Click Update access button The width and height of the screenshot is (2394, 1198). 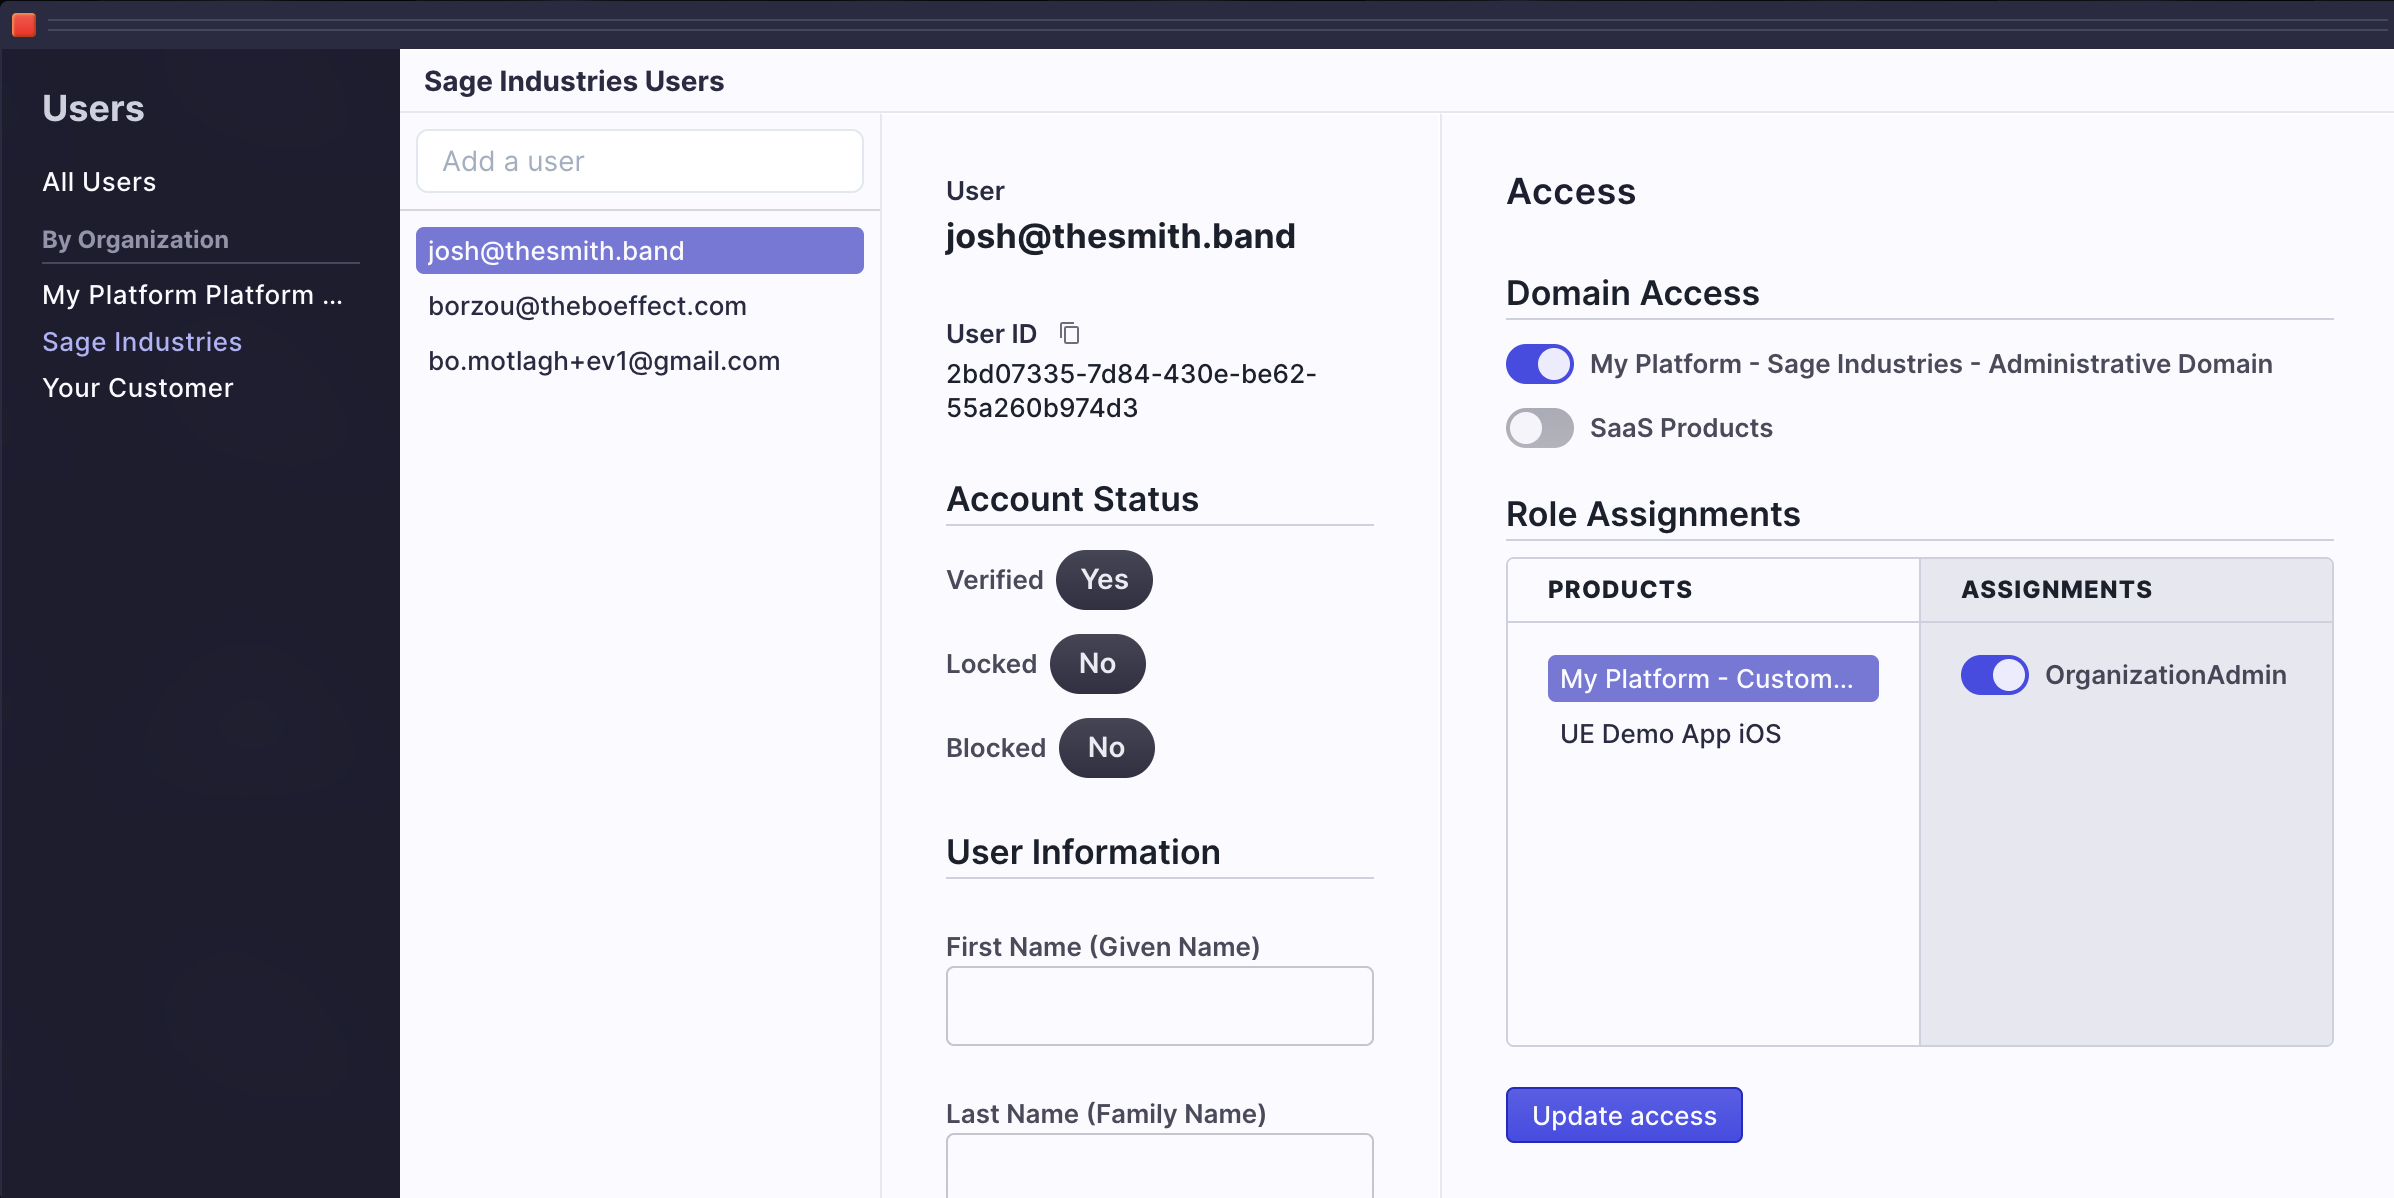click(1624, 1115)
